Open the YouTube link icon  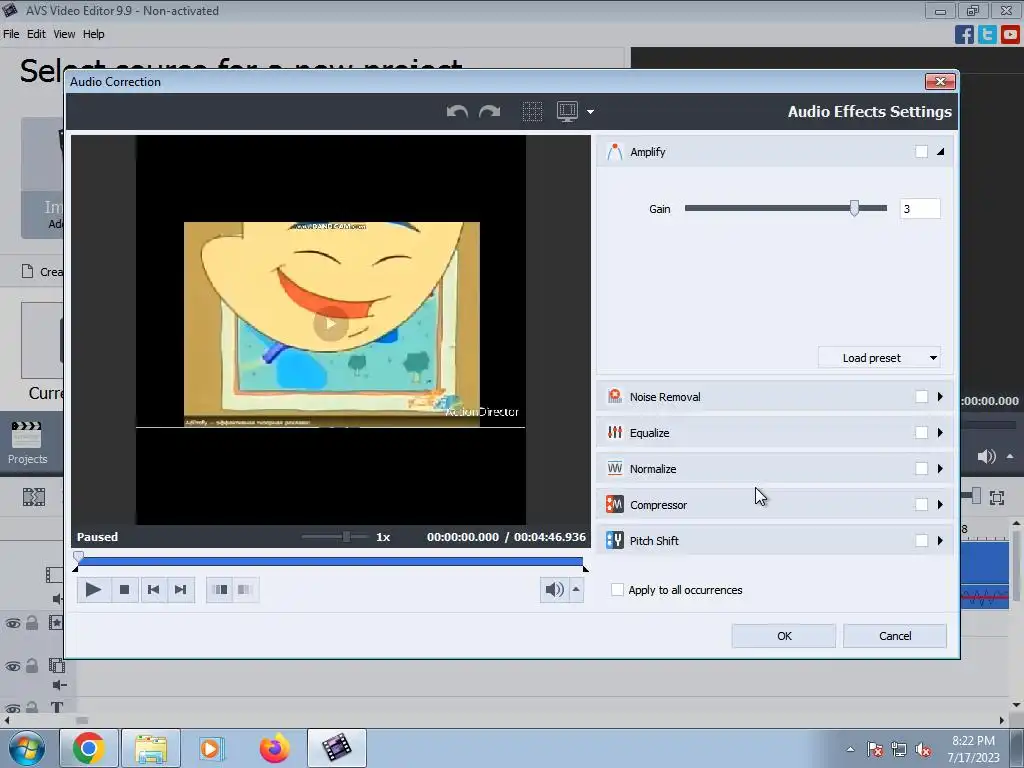click(x=1010, y=34)
